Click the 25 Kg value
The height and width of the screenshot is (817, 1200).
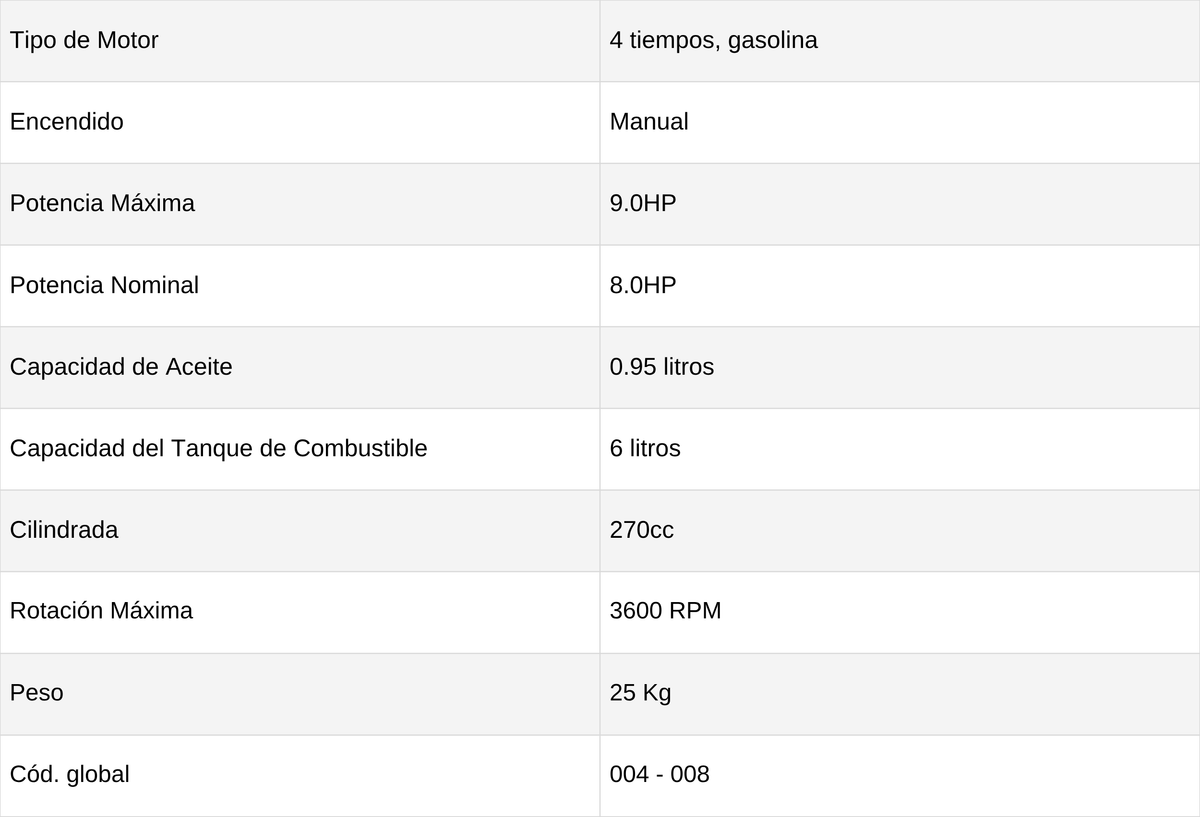point(640,692)
